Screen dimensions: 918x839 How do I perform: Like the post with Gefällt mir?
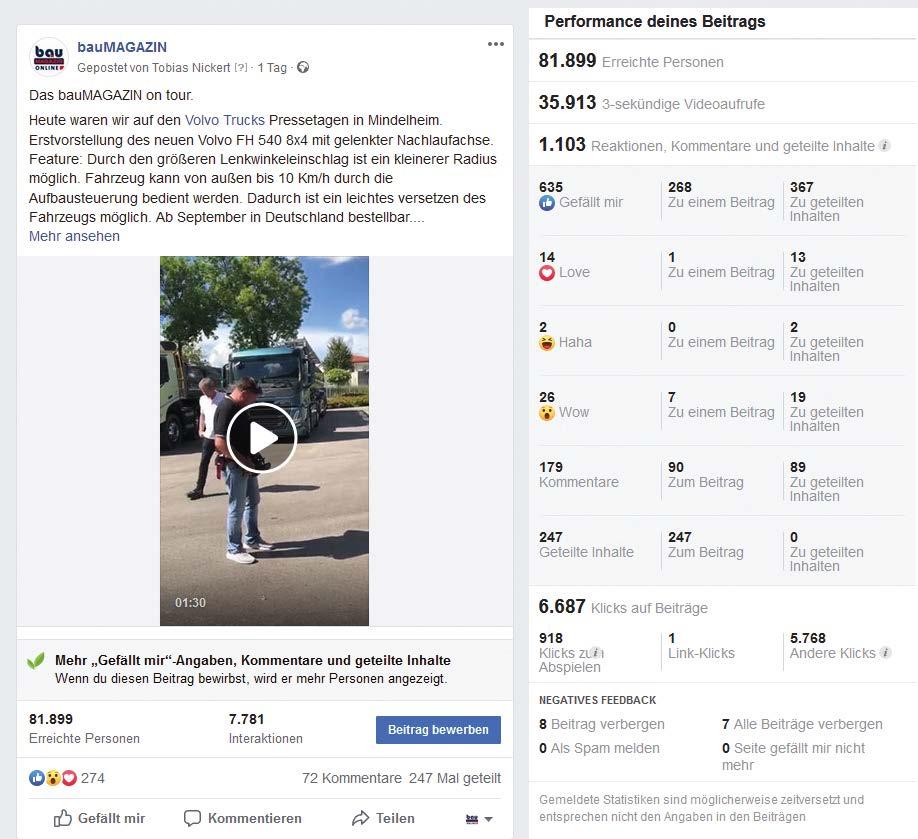pos(99,819)
